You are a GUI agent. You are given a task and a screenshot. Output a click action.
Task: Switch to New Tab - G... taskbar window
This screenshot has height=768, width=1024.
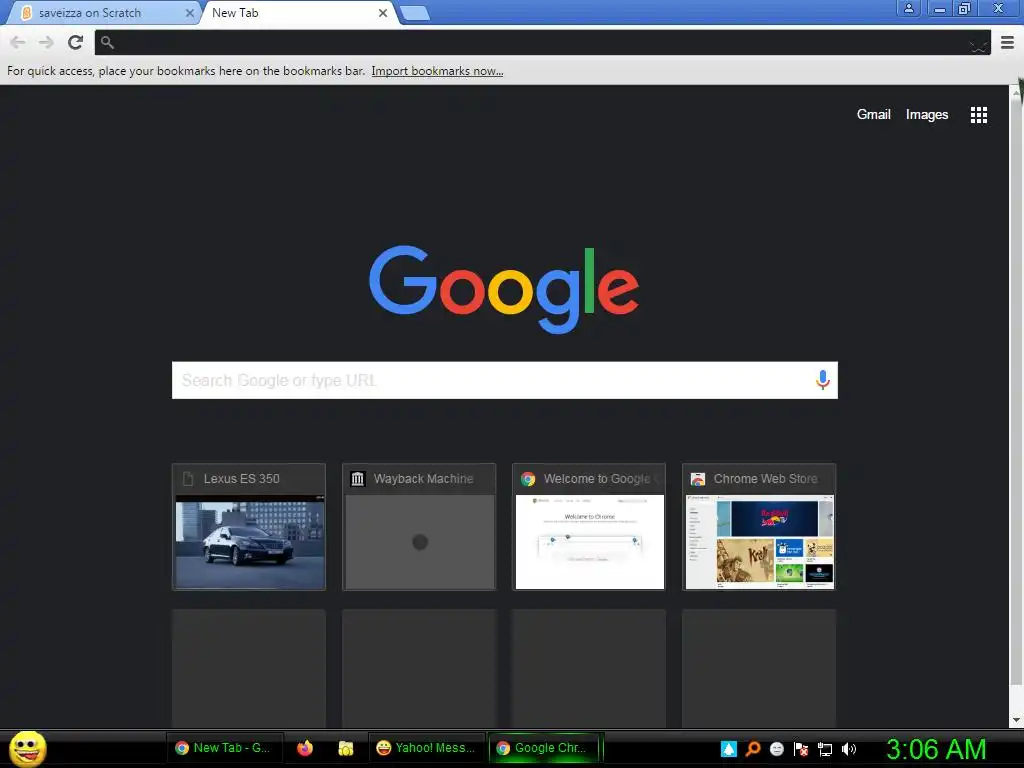225,748
